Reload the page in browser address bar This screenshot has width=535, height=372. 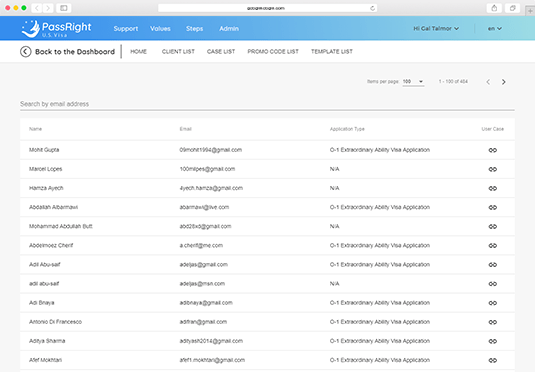[372, 8]
